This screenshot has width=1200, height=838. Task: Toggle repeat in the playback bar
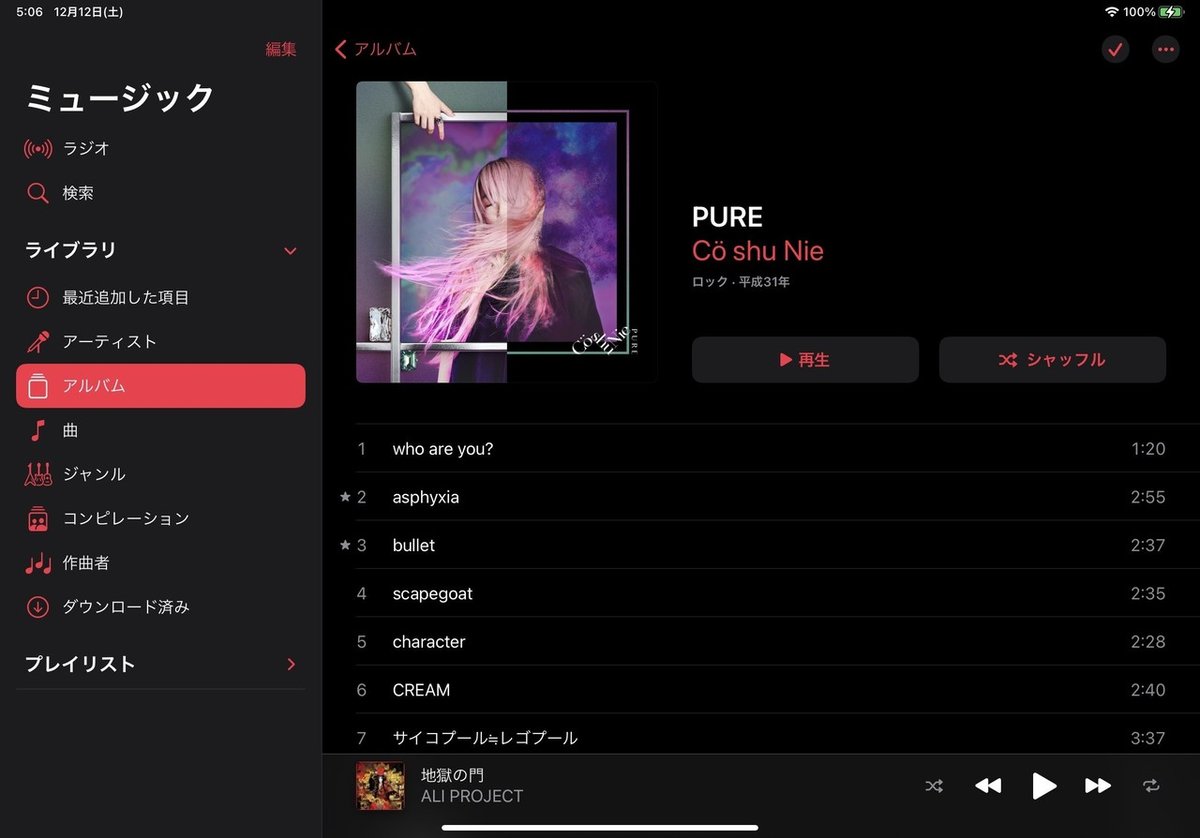pos(1151,786)
